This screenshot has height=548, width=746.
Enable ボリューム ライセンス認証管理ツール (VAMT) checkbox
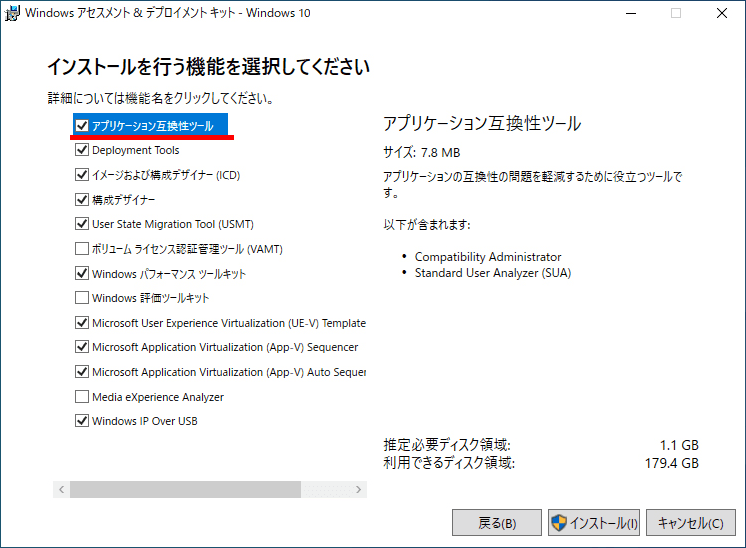coord(82,248)
